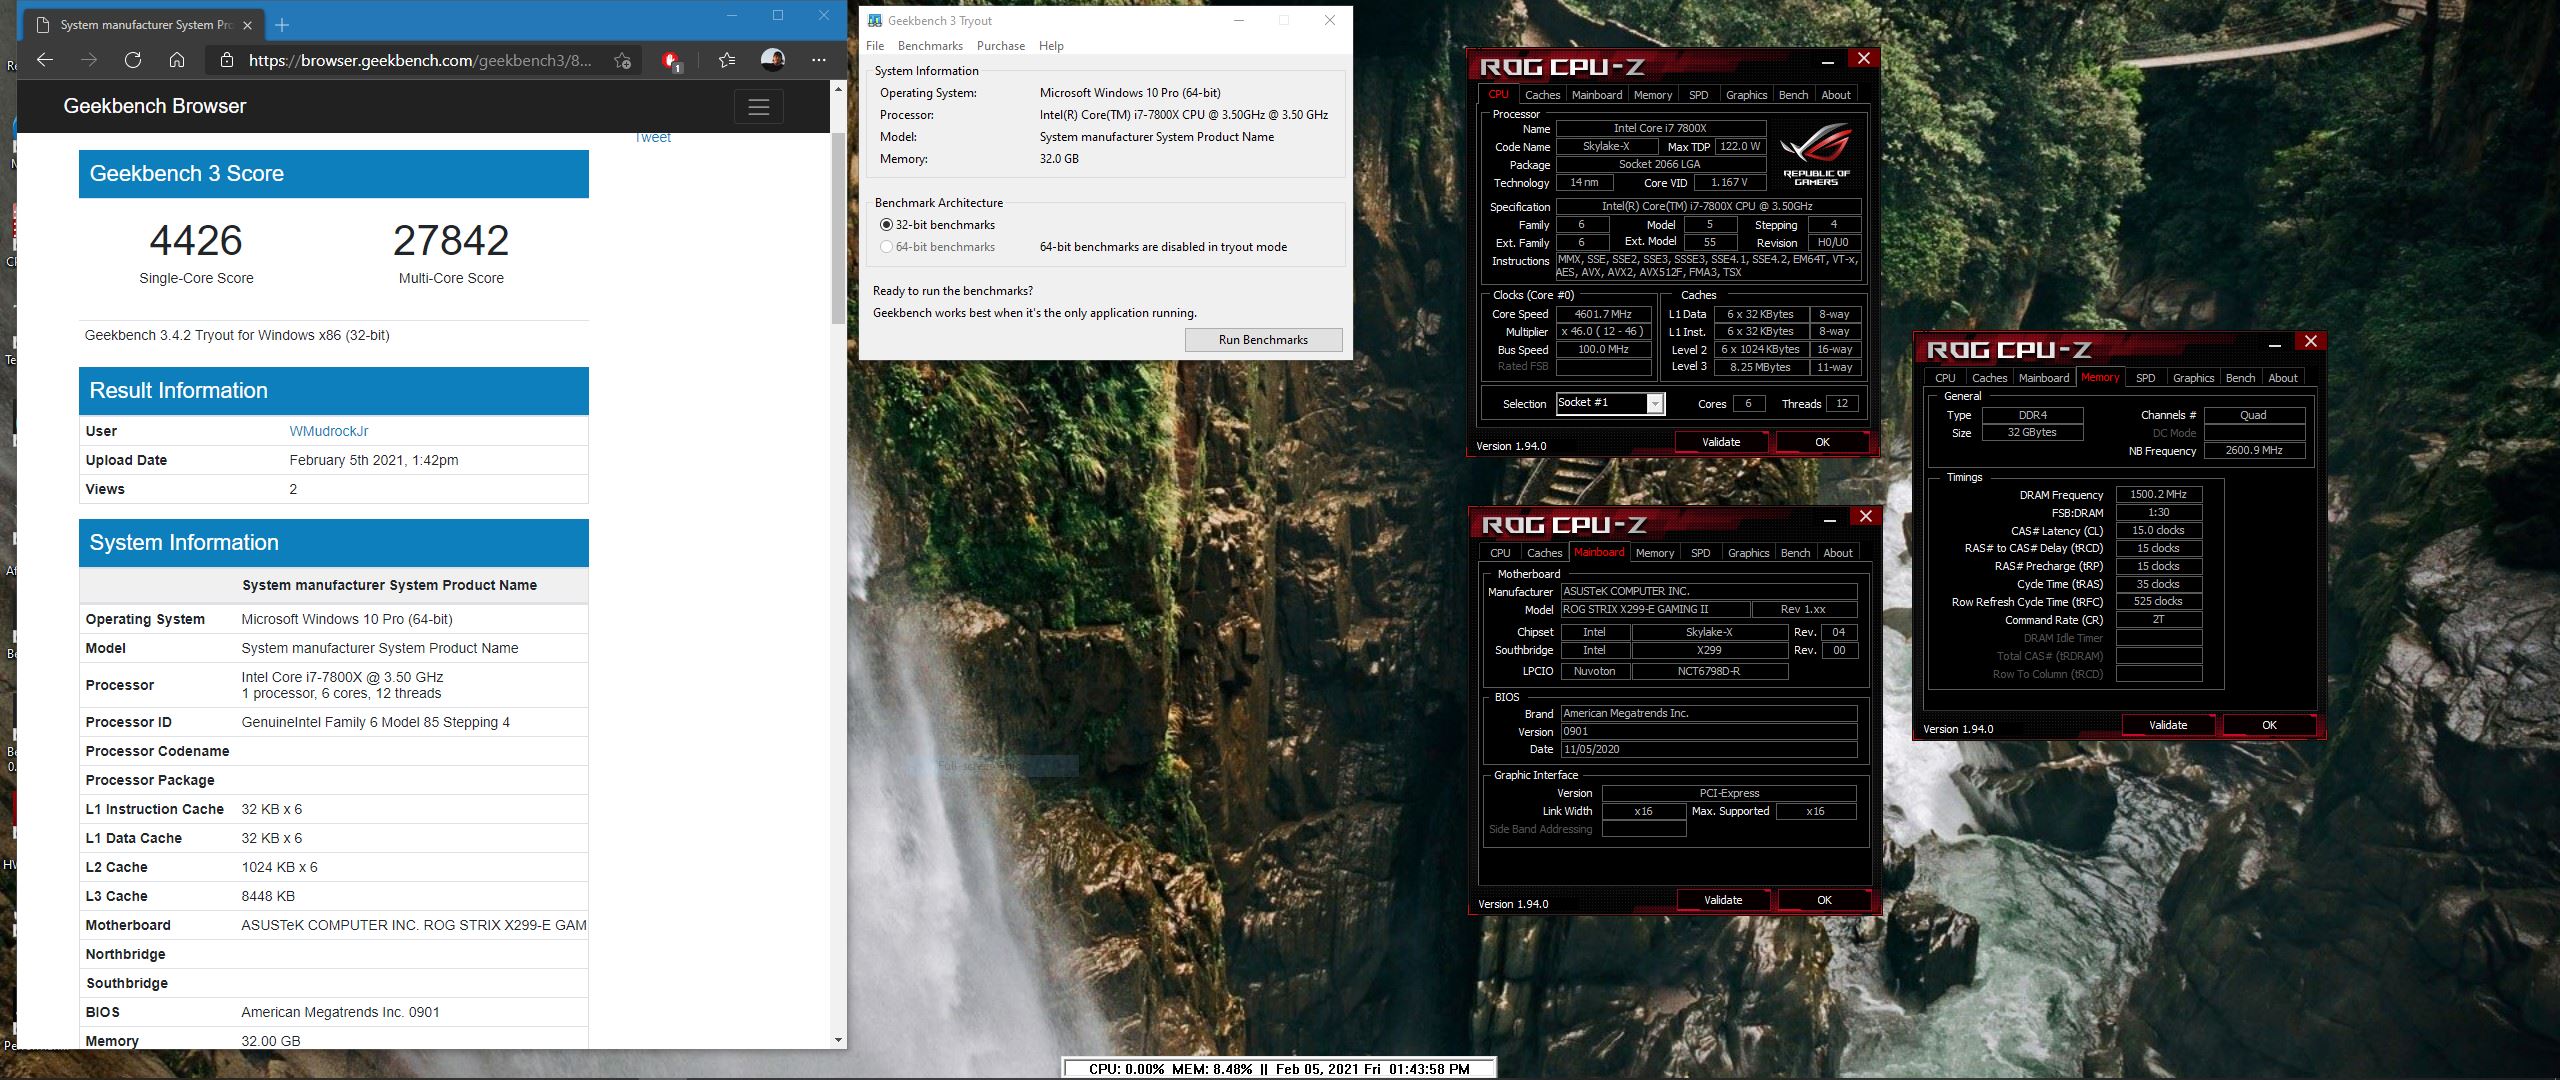
Task: Click the Intel Core i7 7800X name field
Action: [x=1660, y=128]
